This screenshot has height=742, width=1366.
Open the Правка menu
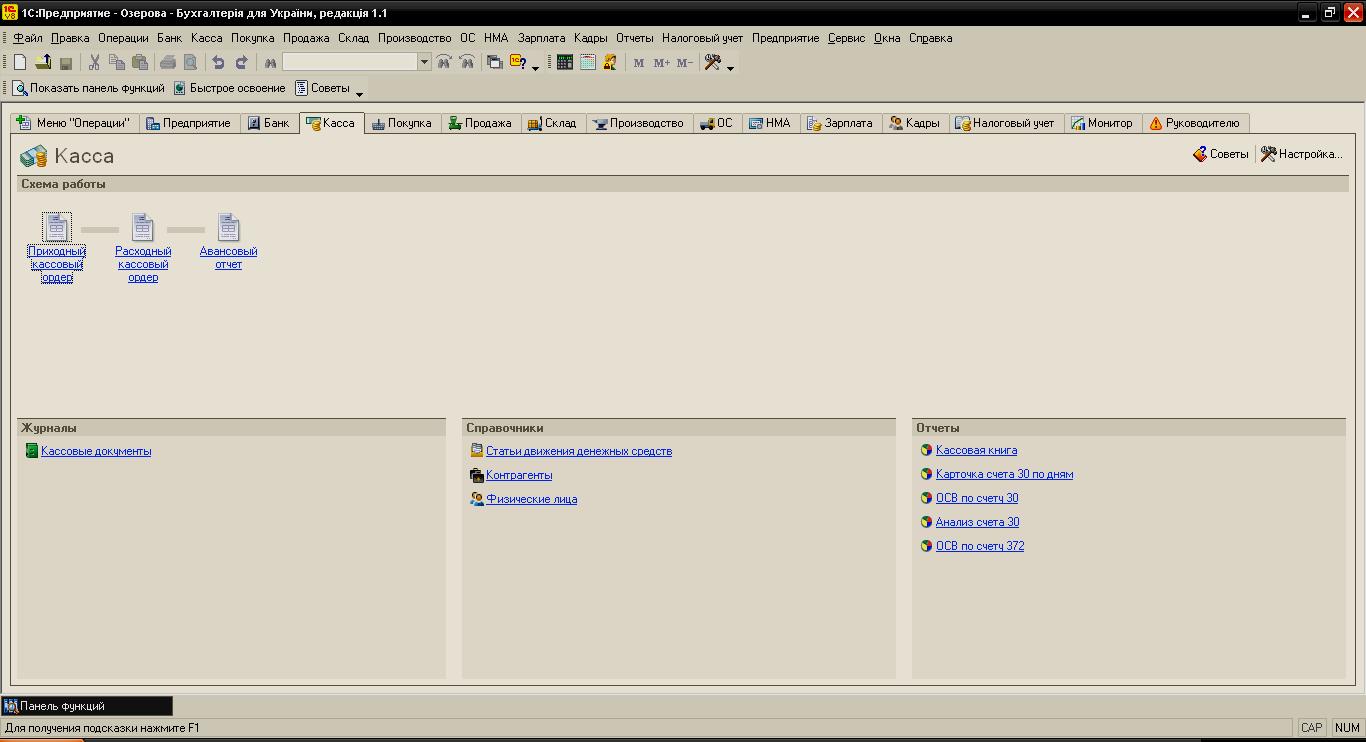[70, 38]
